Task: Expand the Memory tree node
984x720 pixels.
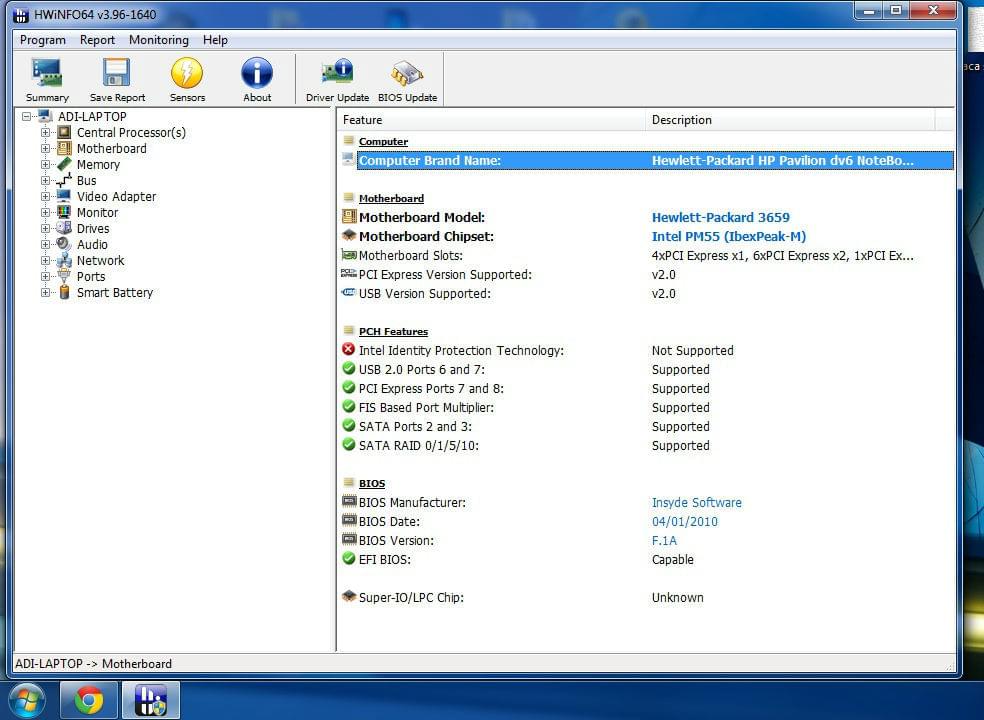Action: tap(45, 164)
